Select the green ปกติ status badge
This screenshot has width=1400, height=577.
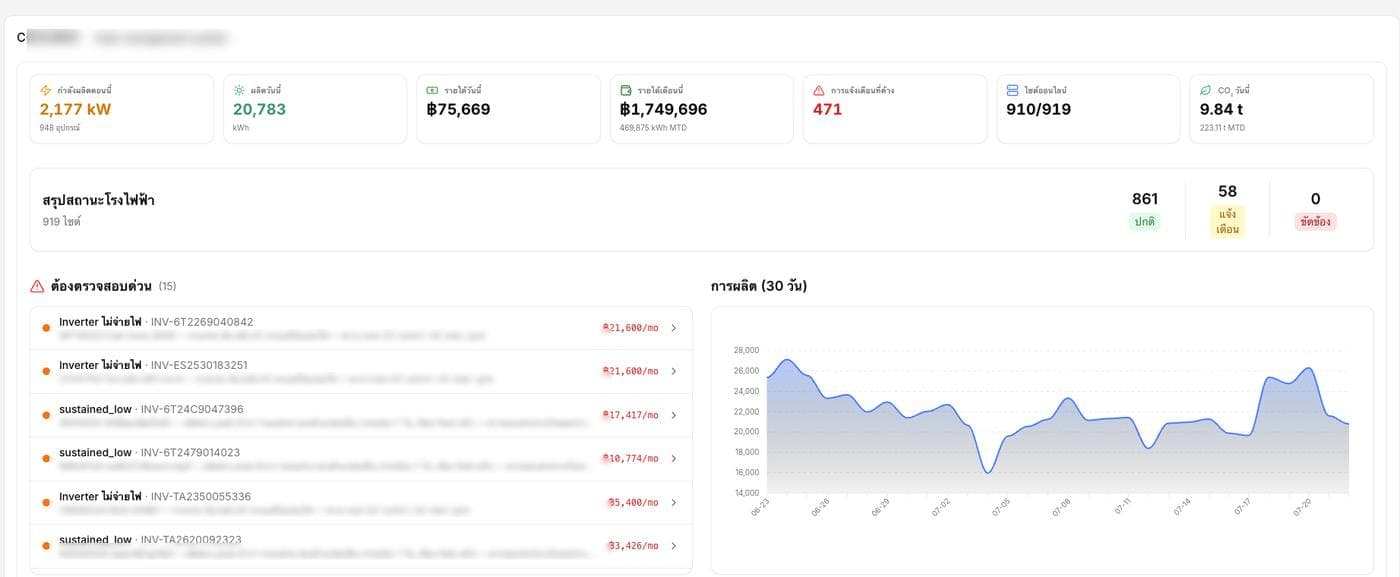click(x=1145, y=222)
